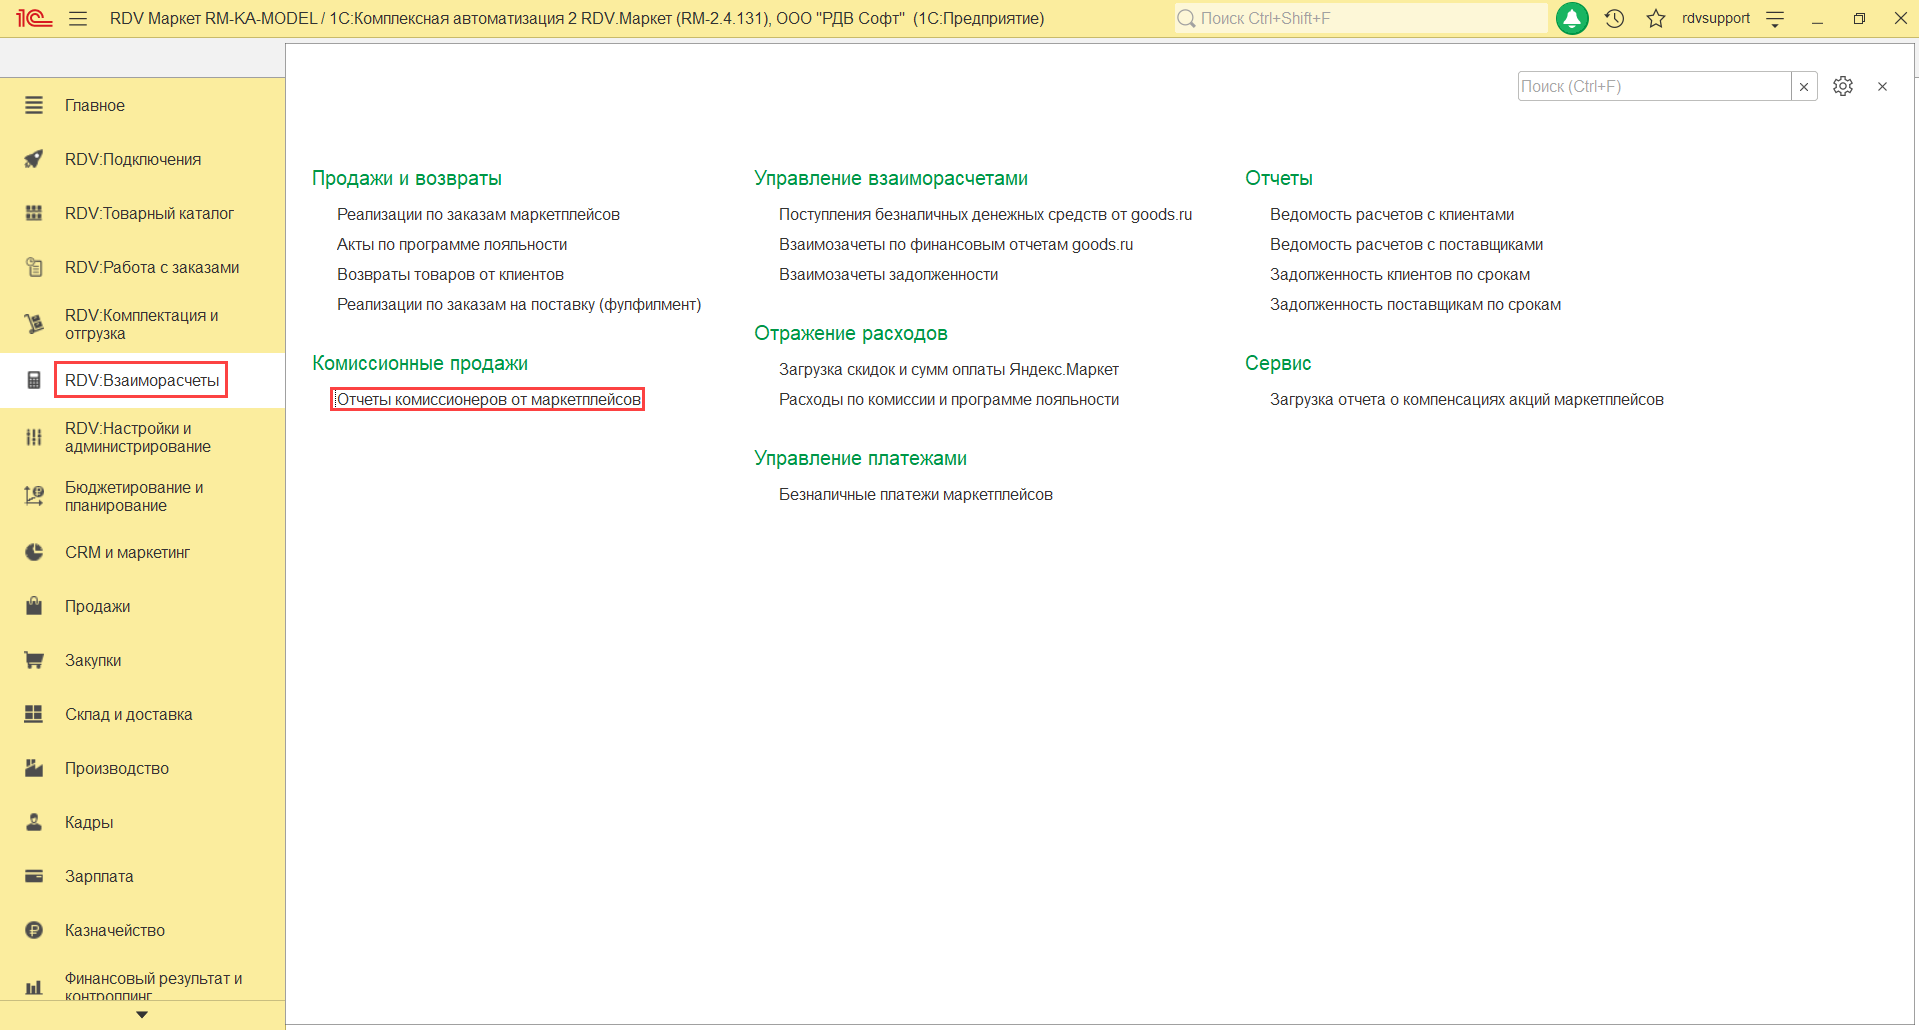Image resolution: width=1919 pixels, height=1030 pixels.
Task: Open the Главное section
Action: tap(95, 105)
